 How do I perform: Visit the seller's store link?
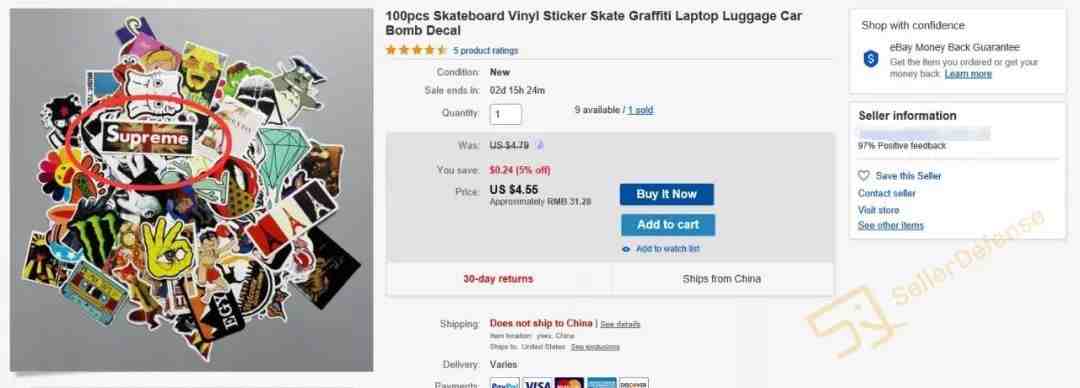[878, 210]
